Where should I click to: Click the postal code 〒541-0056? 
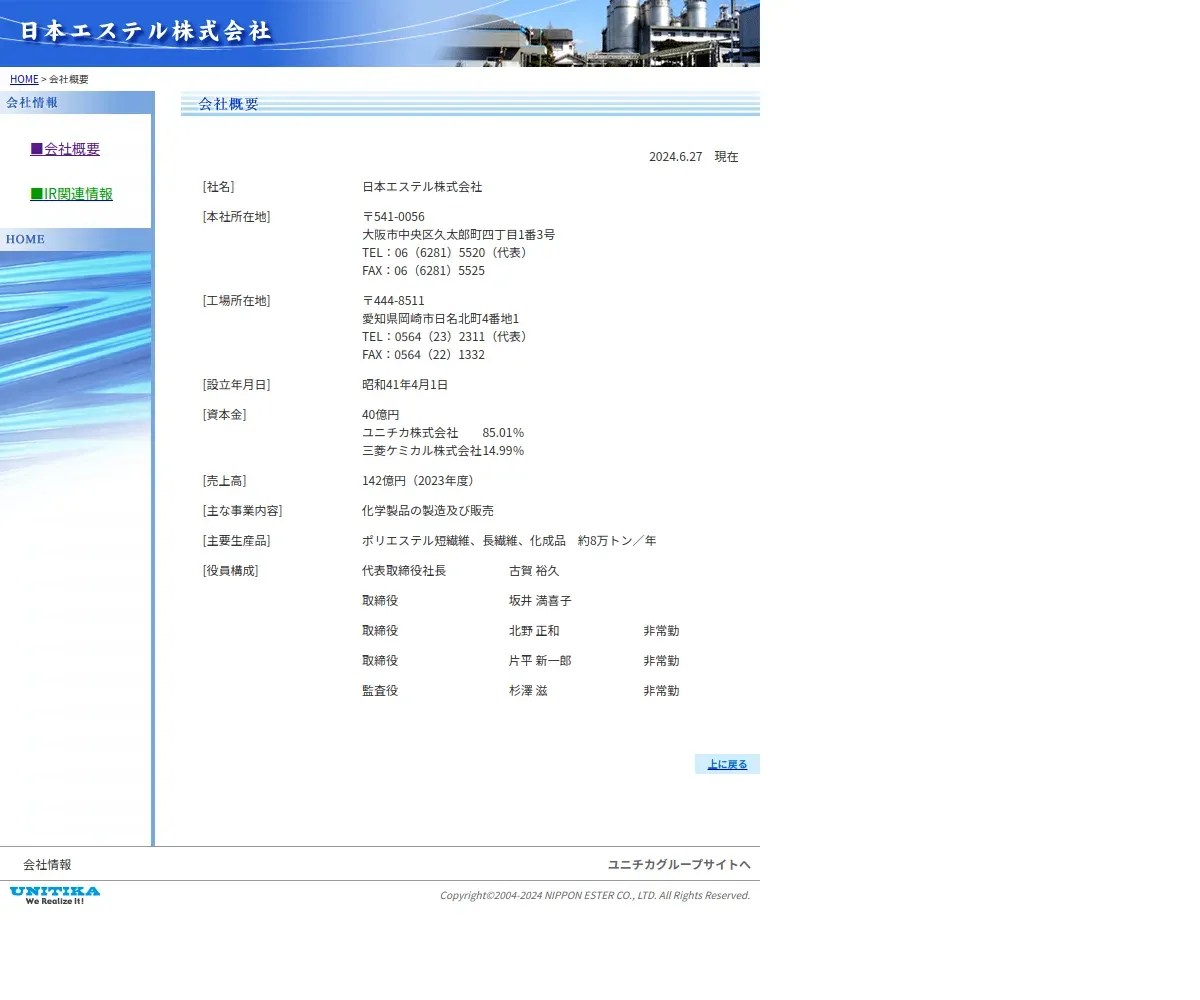coord(393,217)
